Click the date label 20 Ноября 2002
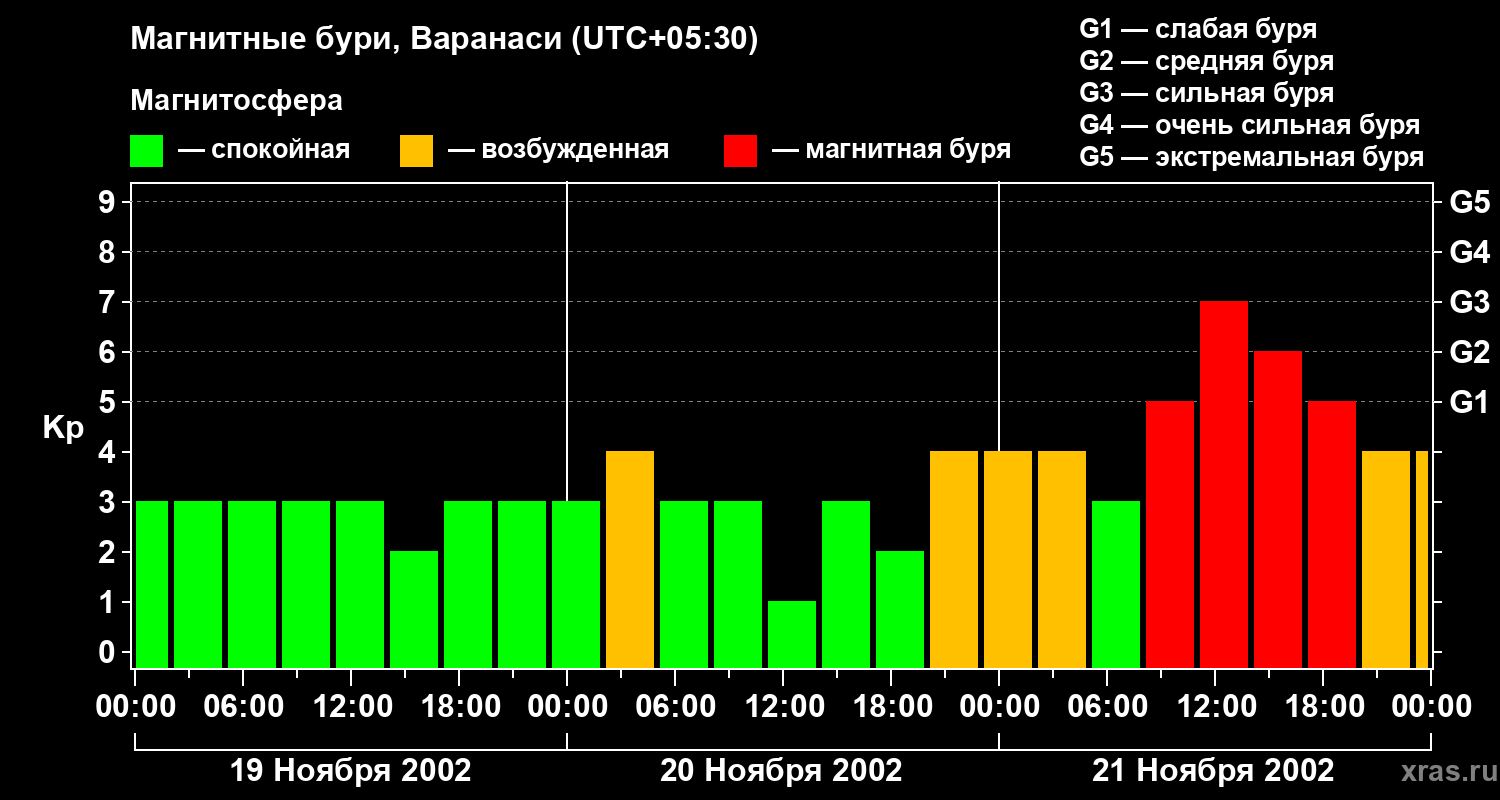Viewport: 1500px width, 800px height. point(781,771)
